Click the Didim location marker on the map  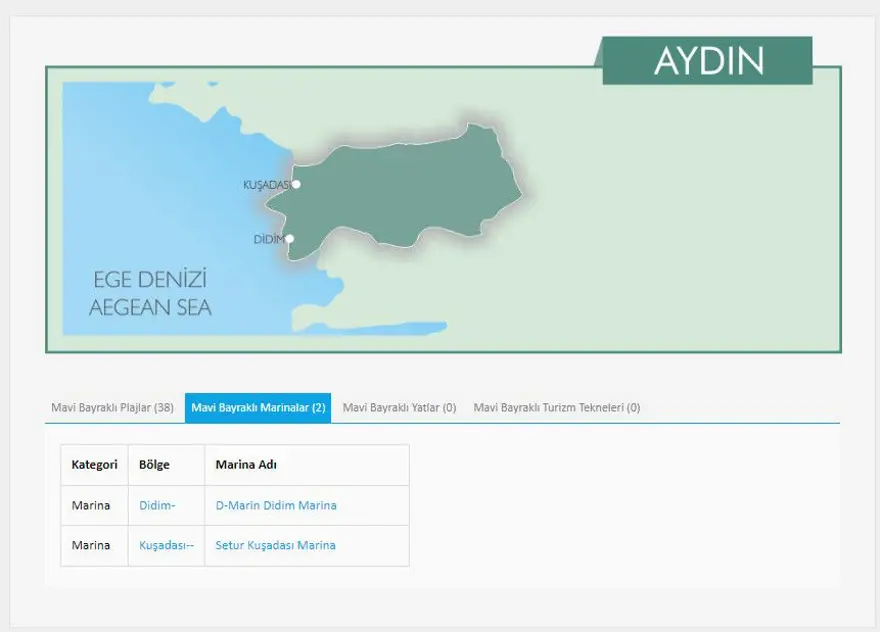[288, 238]
